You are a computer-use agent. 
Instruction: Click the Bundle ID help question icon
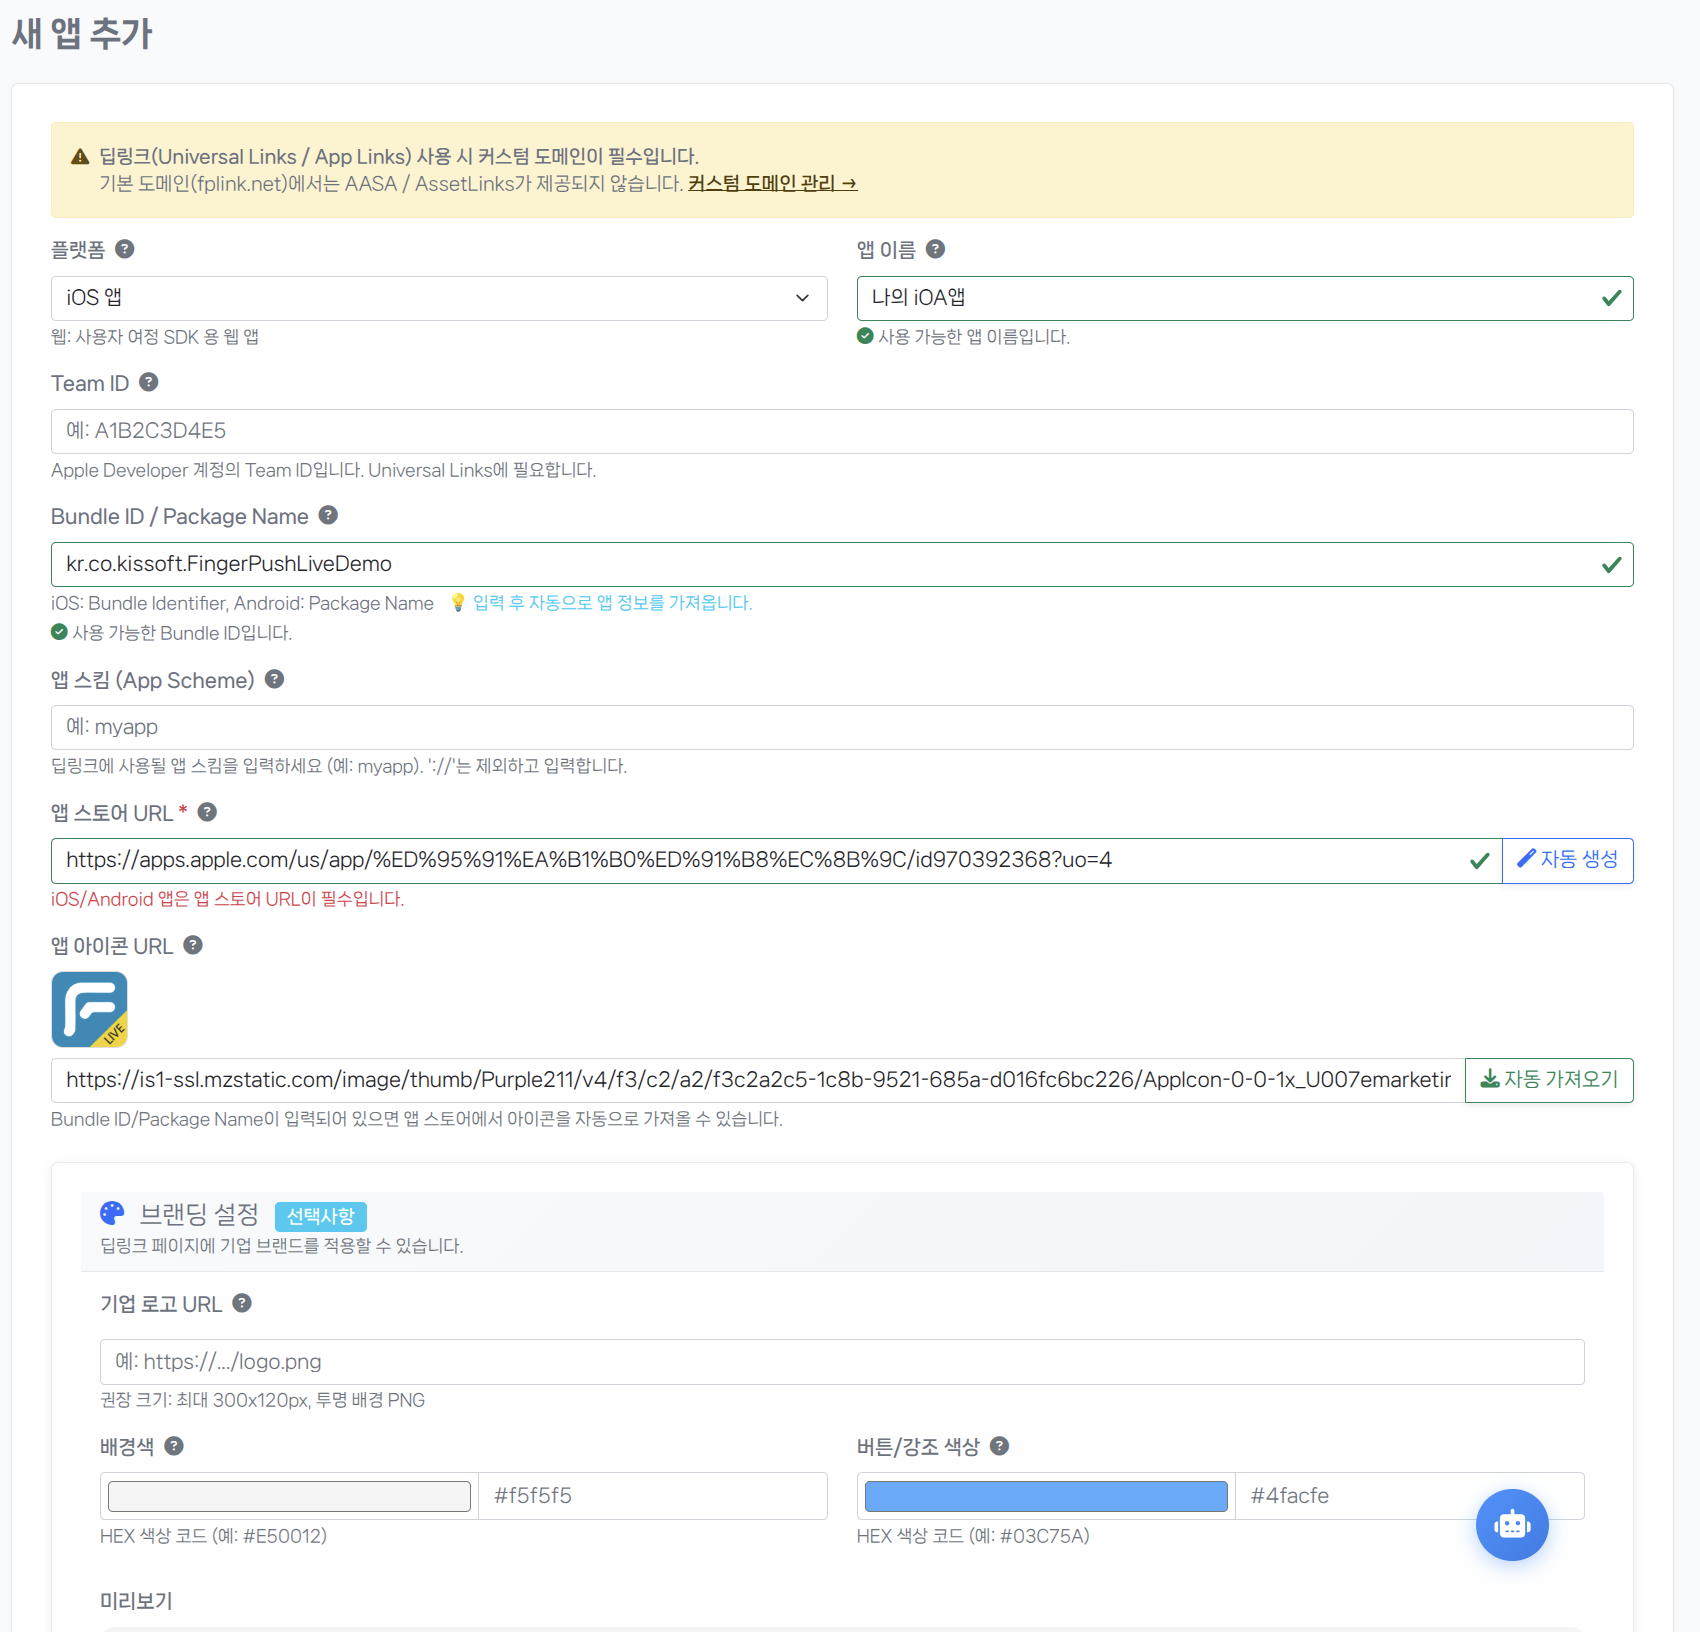[x=328, y=516]
